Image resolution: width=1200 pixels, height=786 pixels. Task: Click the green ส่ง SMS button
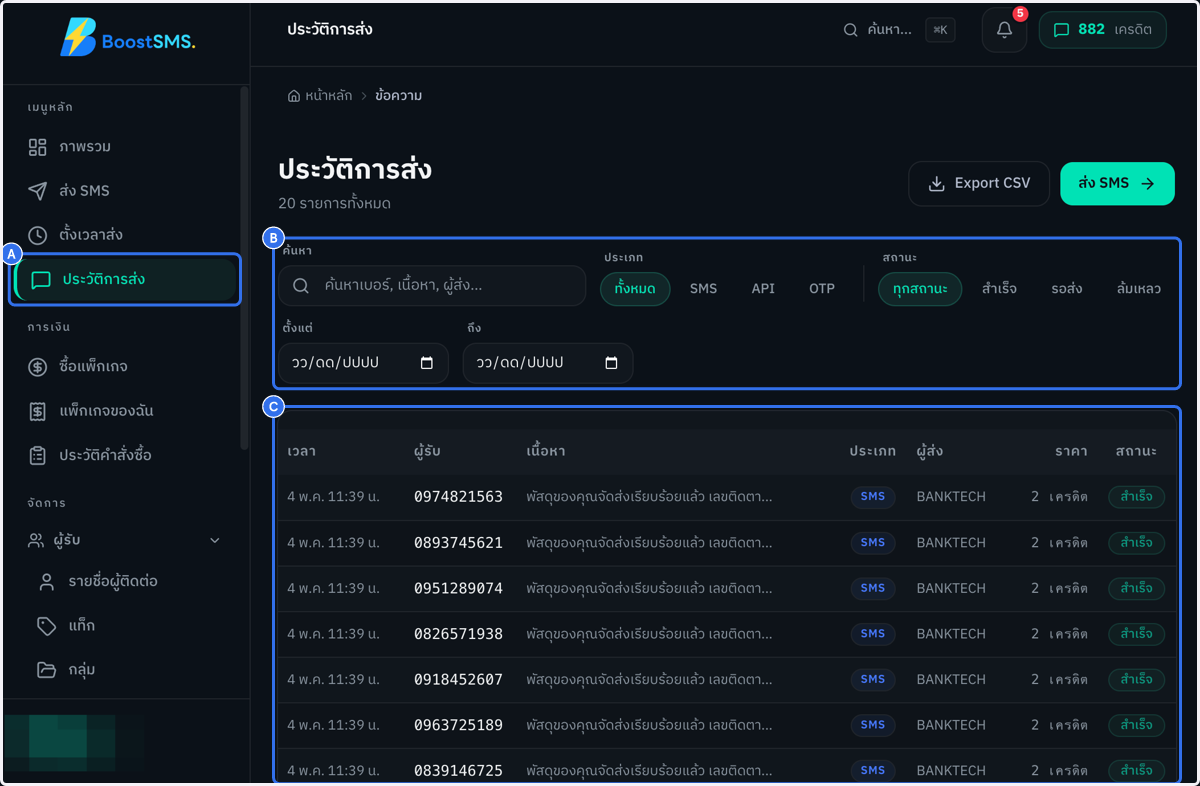pyautogui.click(x=1117, y=184)
